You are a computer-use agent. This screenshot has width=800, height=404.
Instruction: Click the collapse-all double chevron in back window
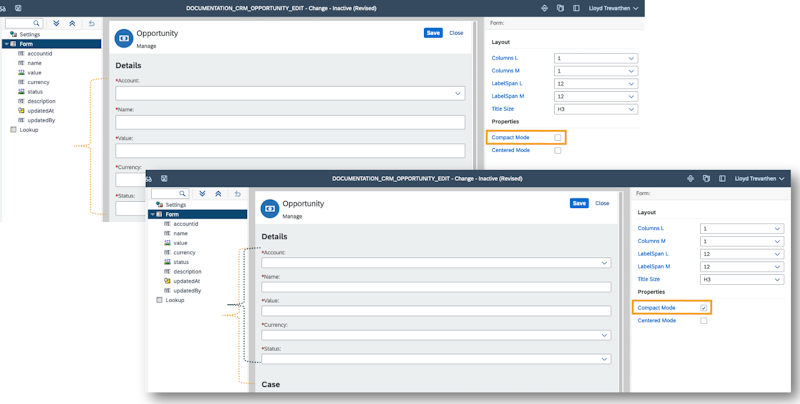(x=72, y=23)
